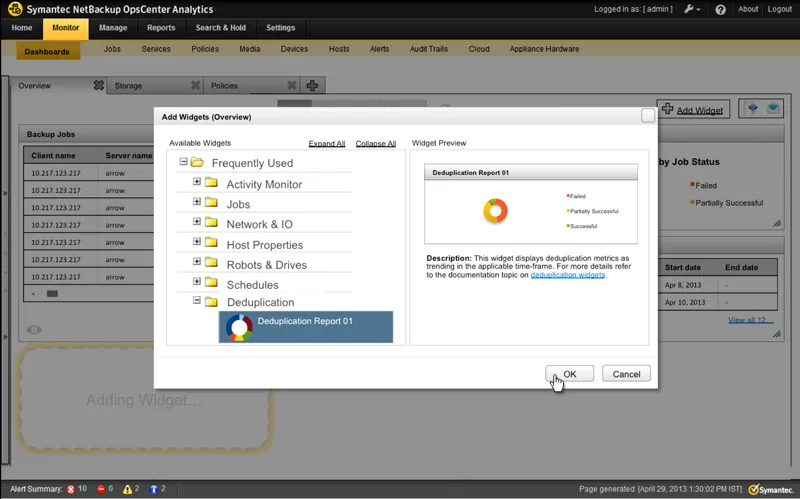Click the widget preview donut chart
The image size is (800, 499).
495,211
